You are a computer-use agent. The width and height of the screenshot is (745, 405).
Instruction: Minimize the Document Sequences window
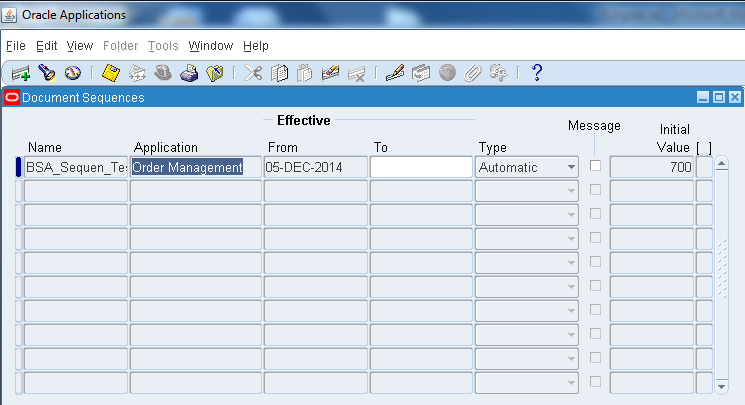click(703, 97)
